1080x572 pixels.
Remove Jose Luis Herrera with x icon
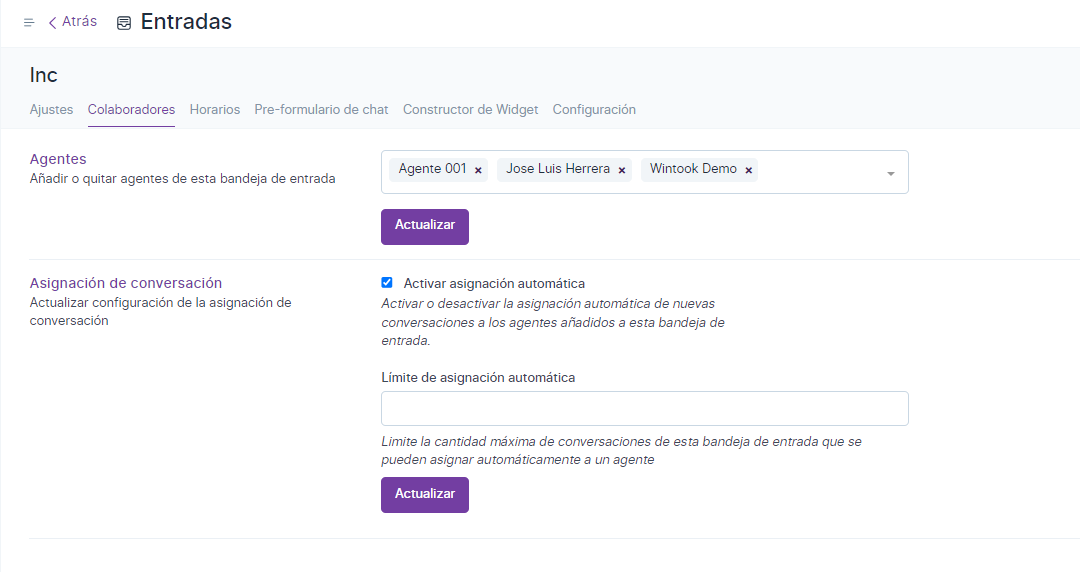pyautogui.click(x=622, y=170)
